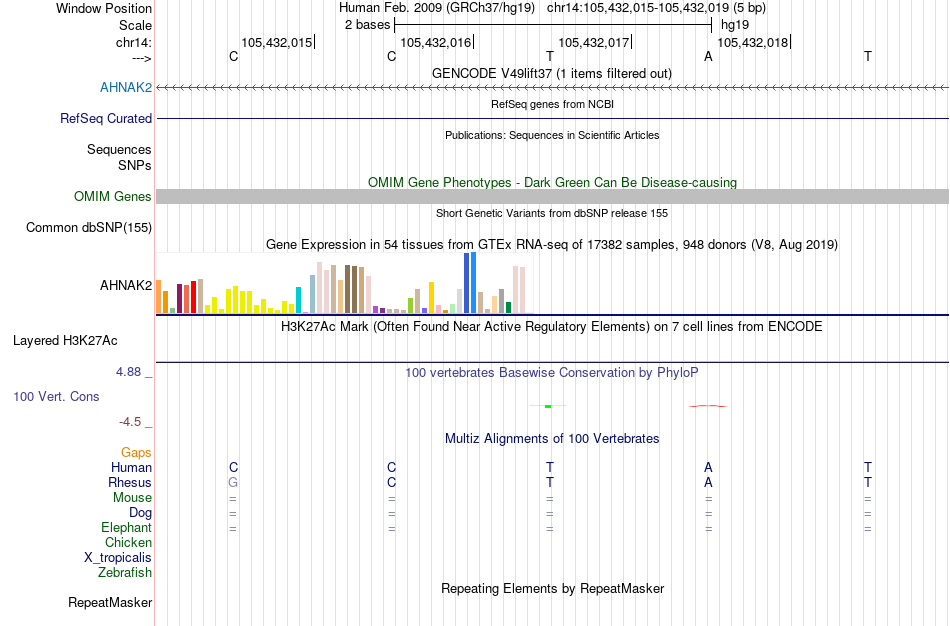Screen dimensions: 950x626
Task: Click the A base in the sequence ruler
Action: pyautogui.click(x=708, y=56)
